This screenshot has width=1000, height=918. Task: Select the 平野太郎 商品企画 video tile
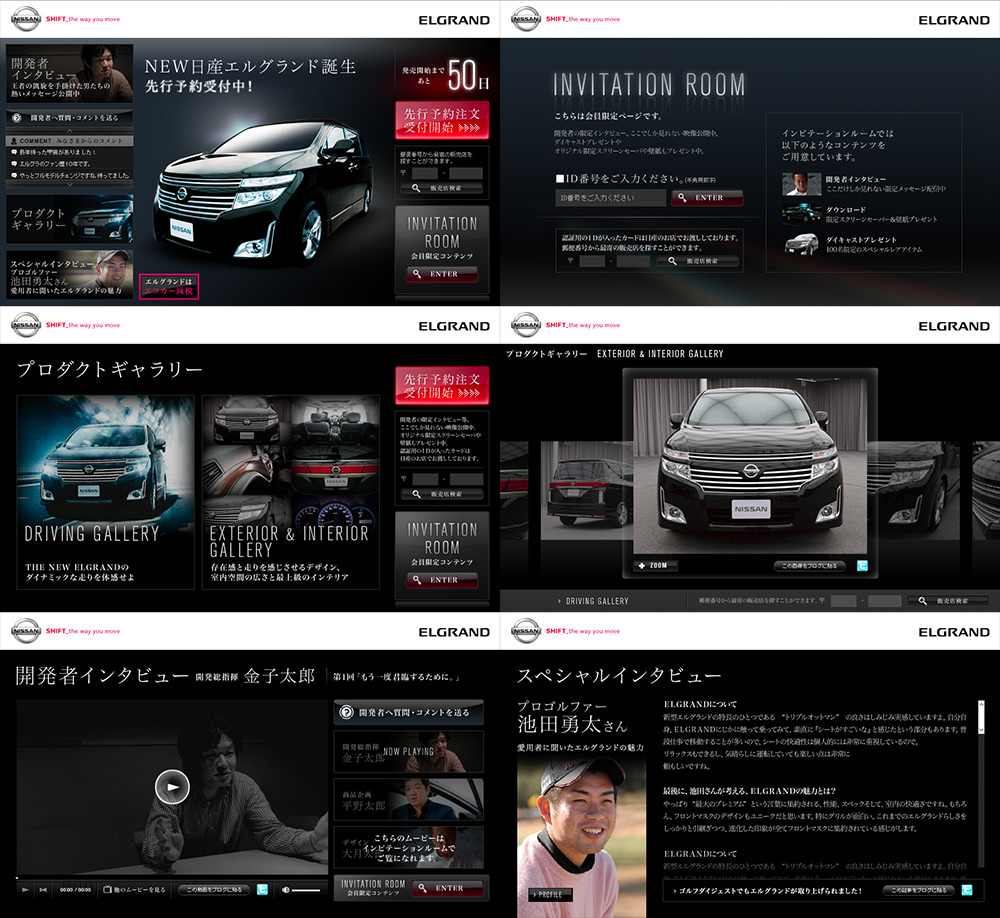408,799
